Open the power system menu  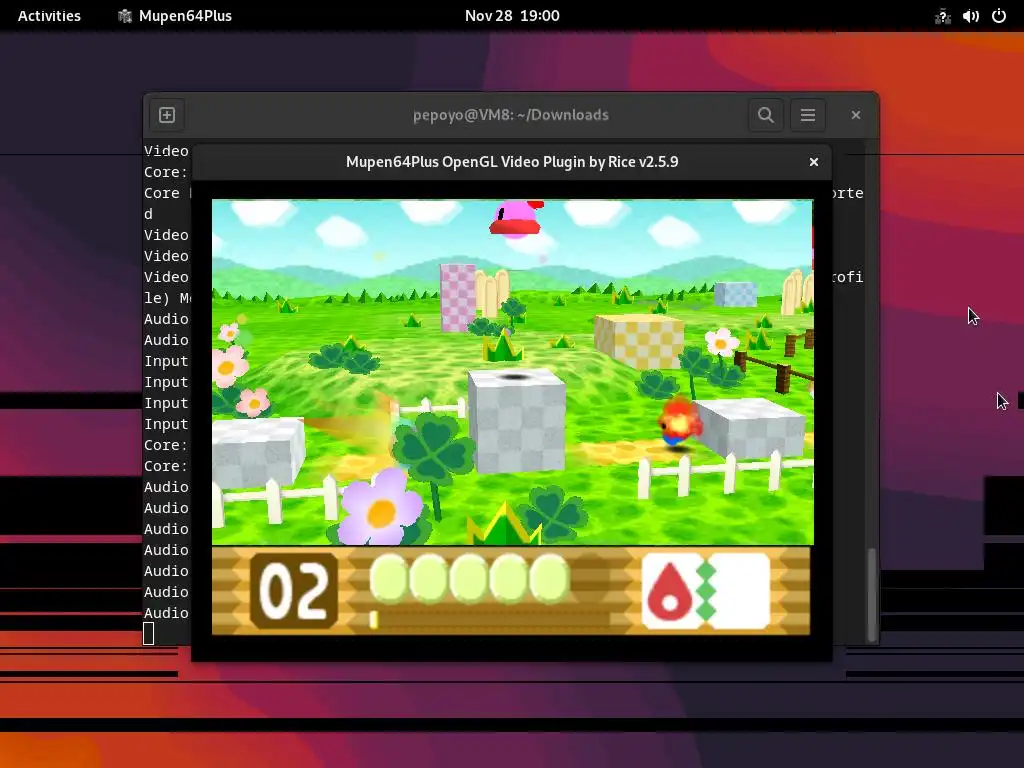(x=999, y=16)
